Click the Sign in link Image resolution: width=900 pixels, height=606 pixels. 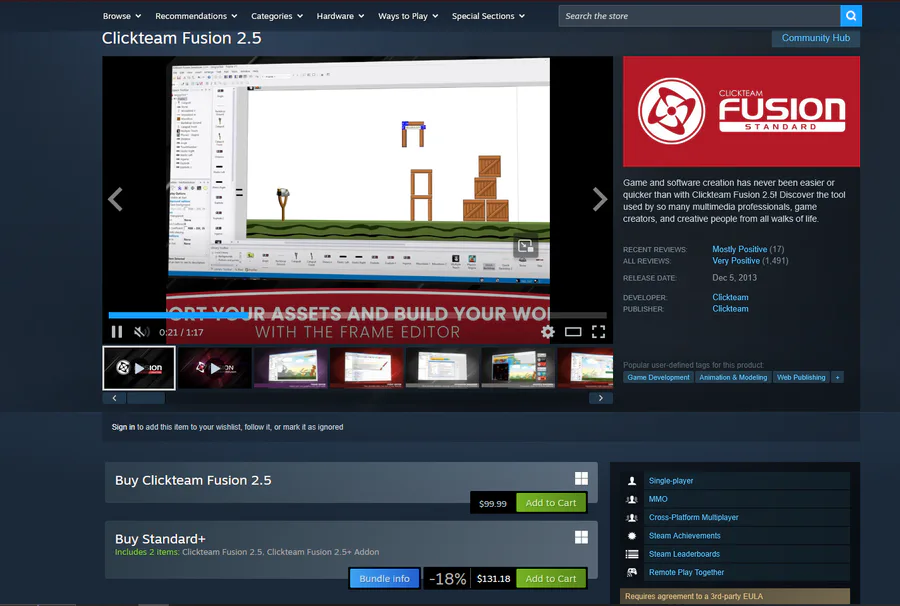(x=123, y=427)
